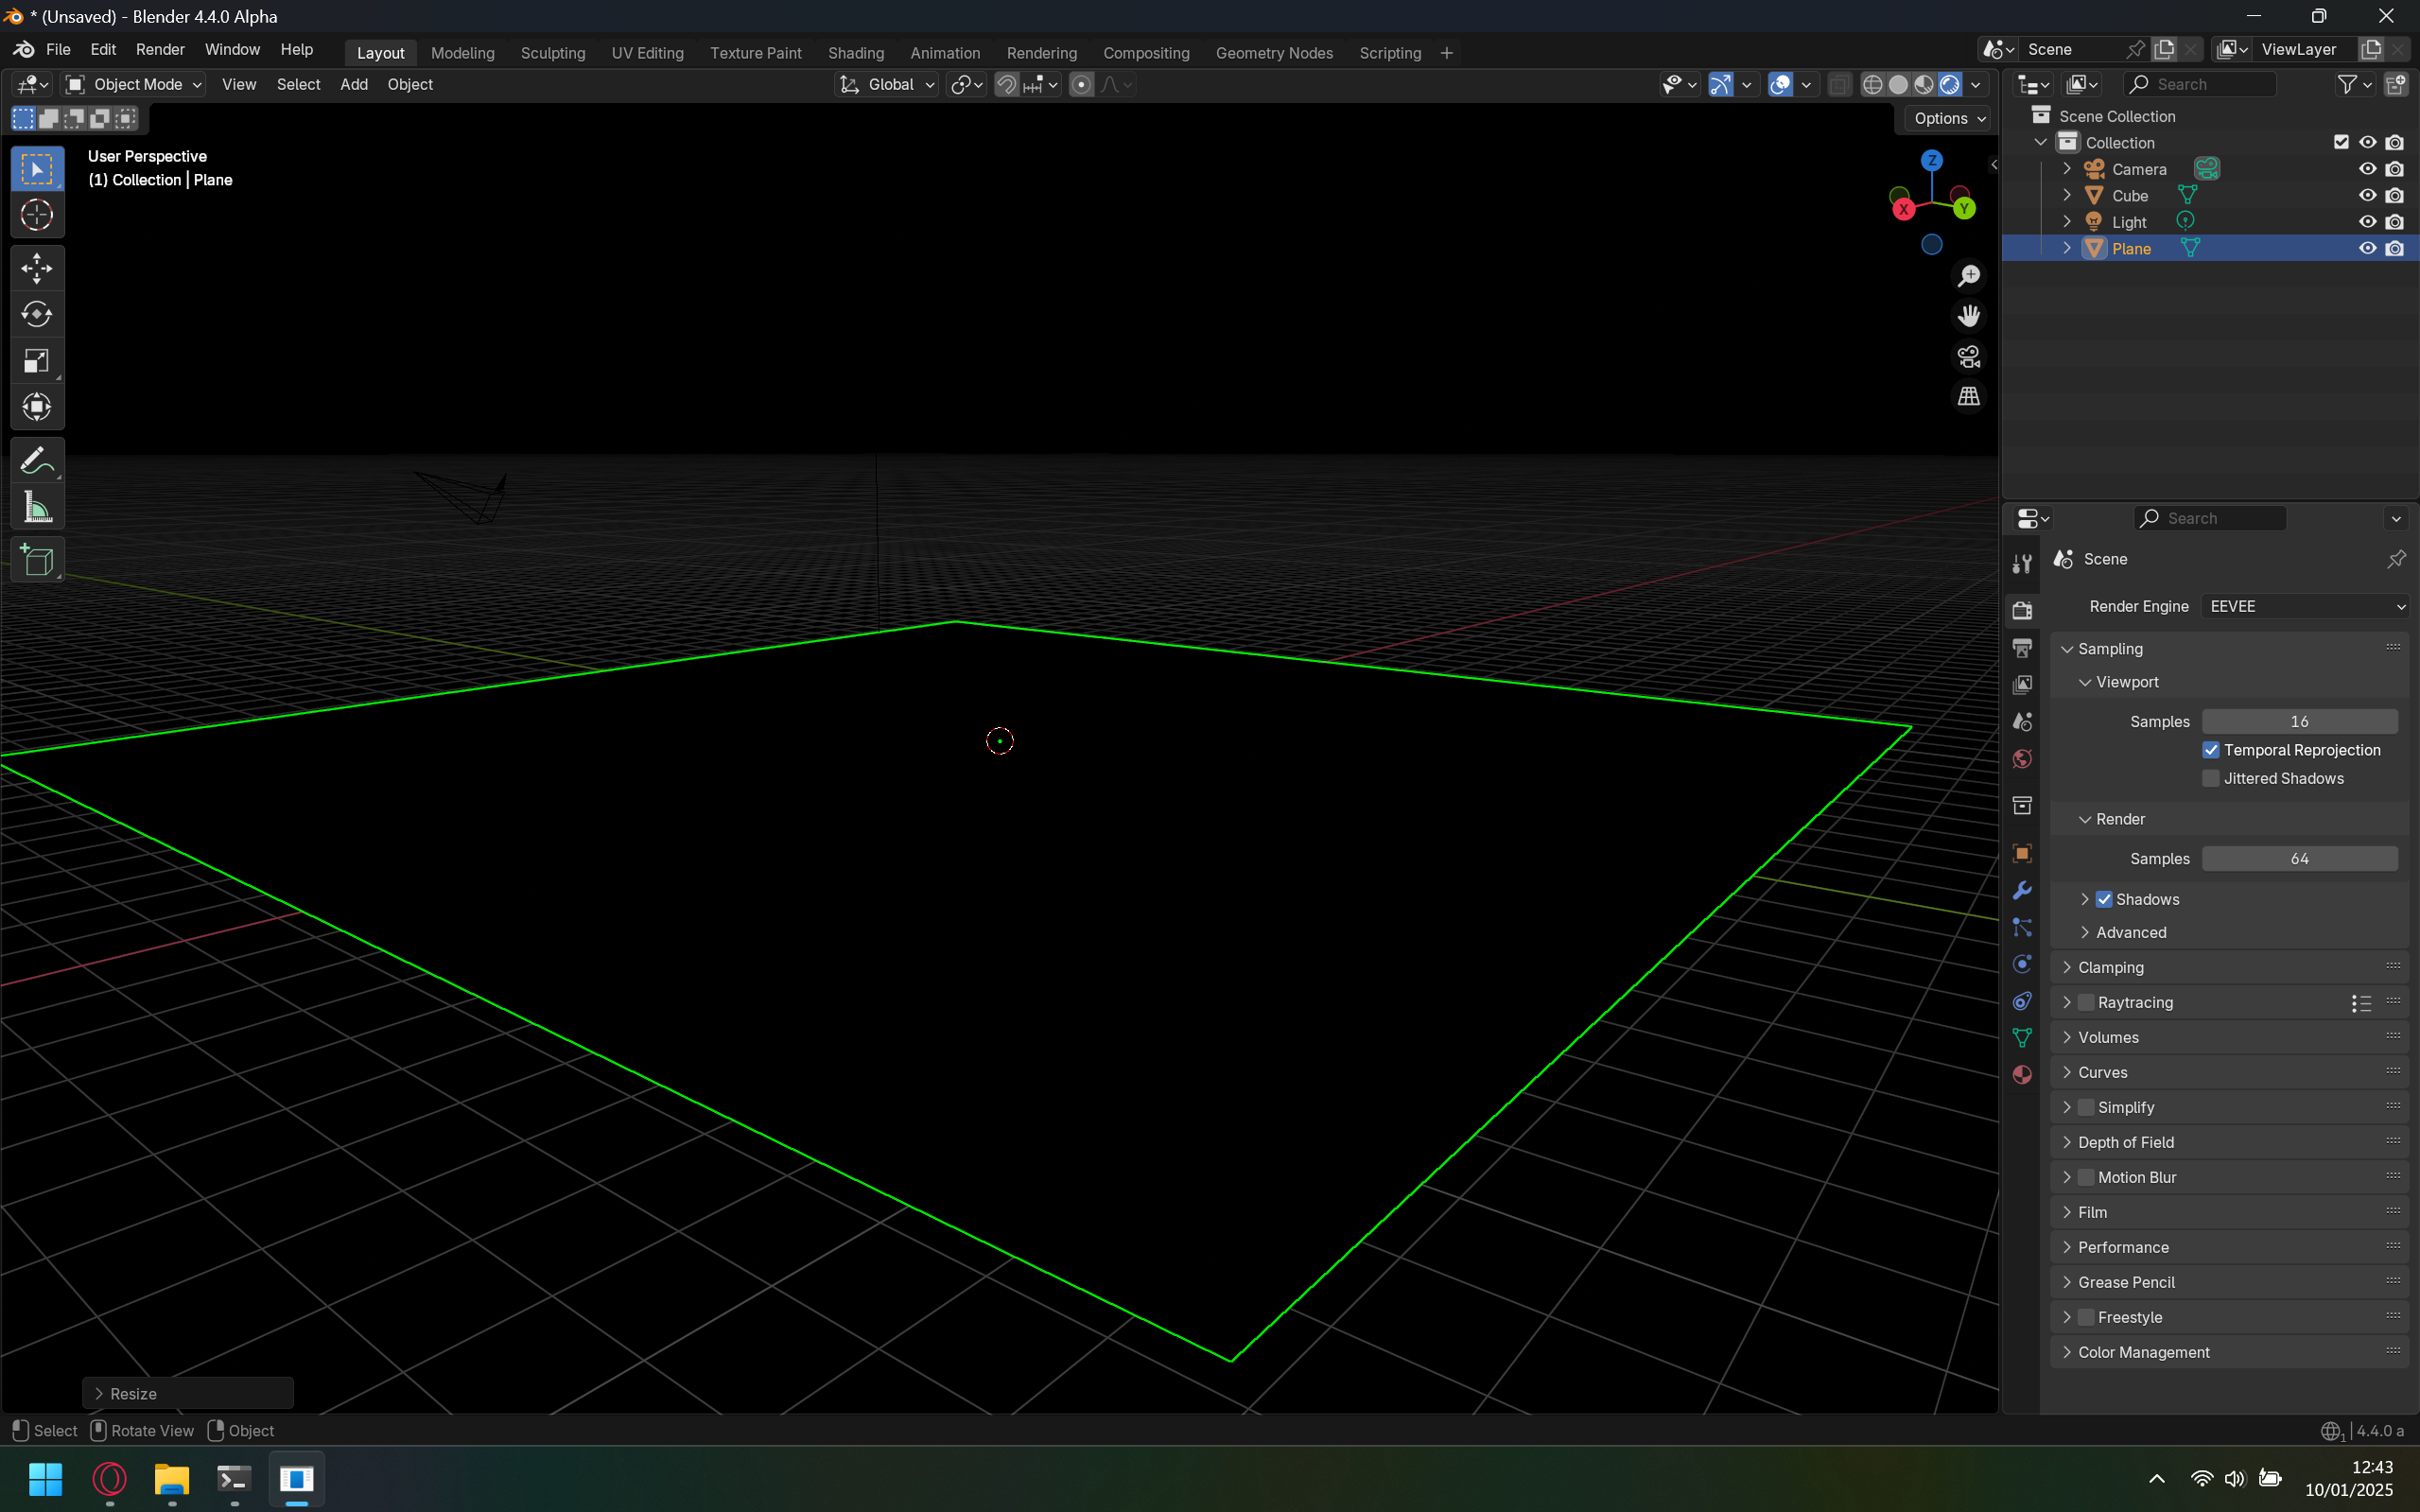Enable the Motion Blur checkbox
Image resolution: width=2420 pixels, height=1512 pixels.
(2086, 1177)
